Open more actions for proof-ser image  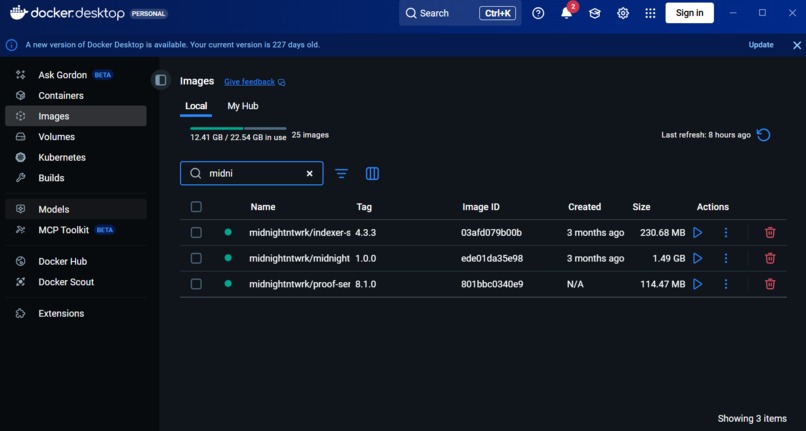coord(726,284)
